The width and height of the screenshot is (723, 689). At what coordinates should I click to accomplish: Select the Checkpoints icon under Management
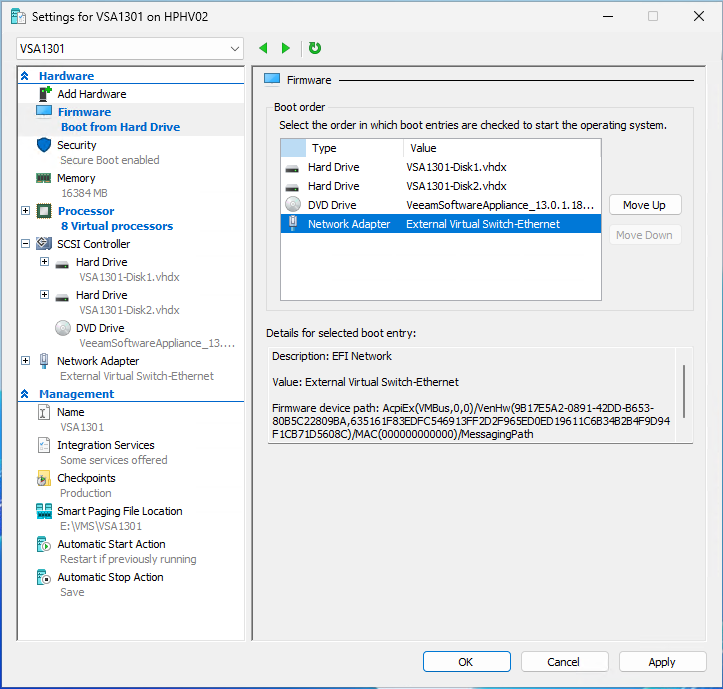pos(44,478)
